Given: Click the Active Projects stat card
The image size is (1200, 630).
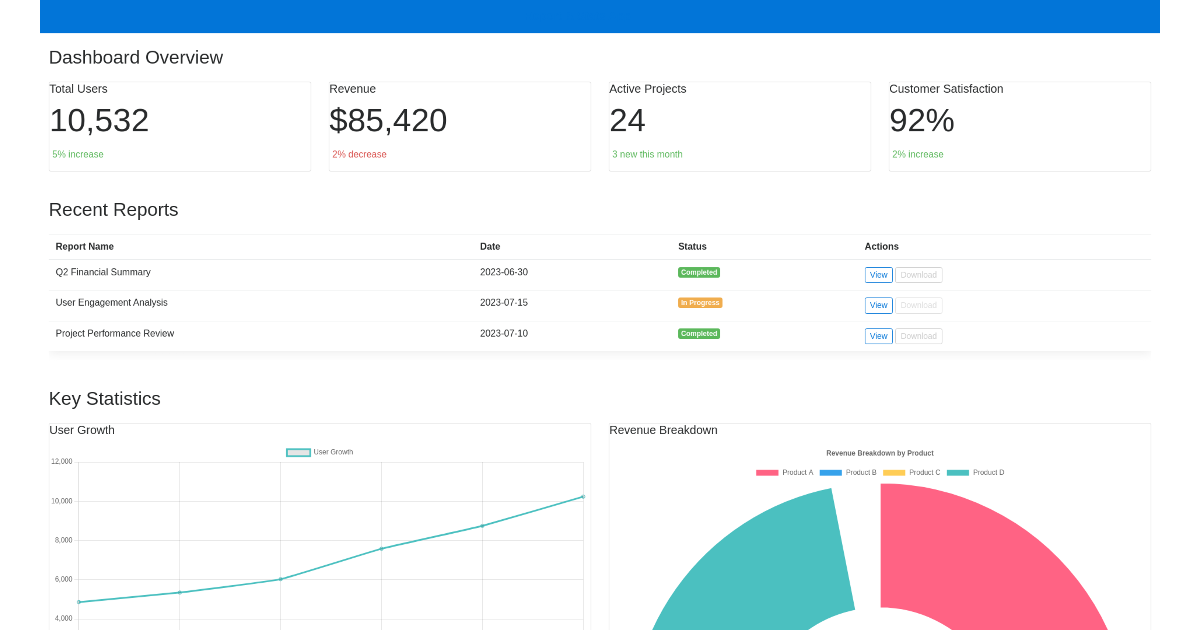Looking at the screenshot, I should point(740,125).
